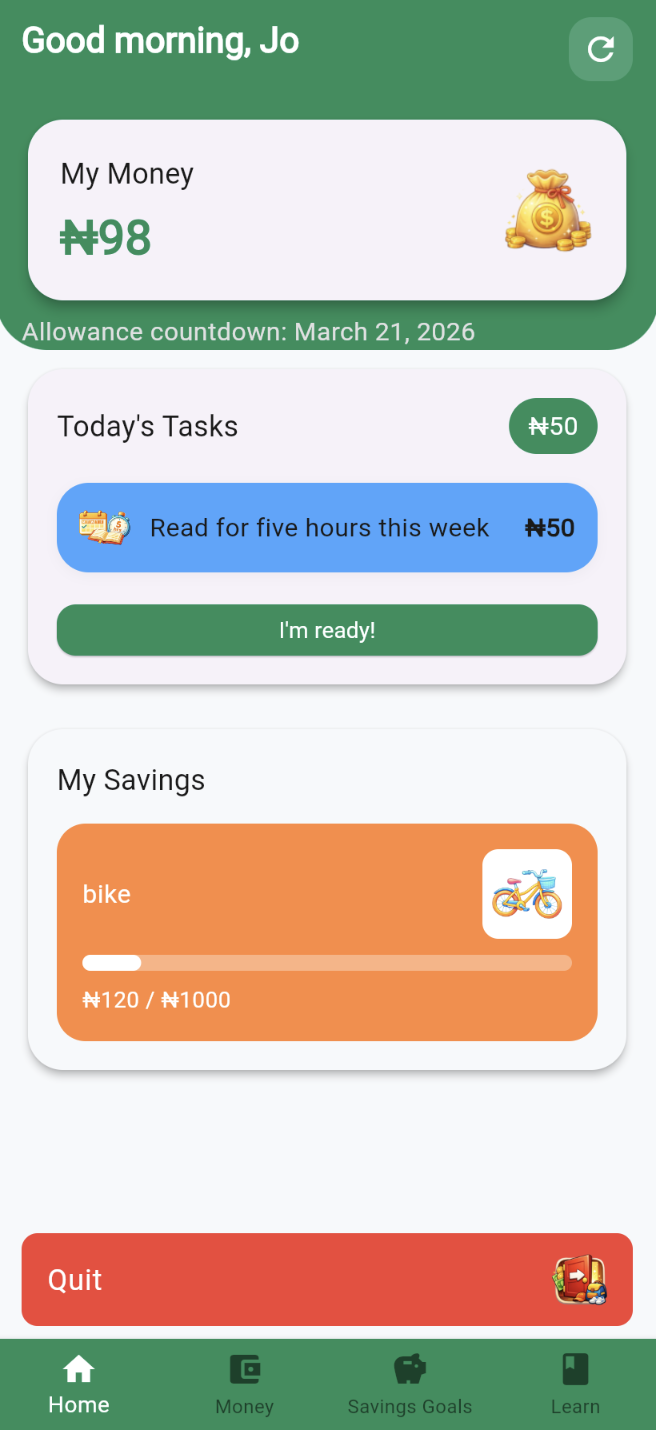
Task: Select the Home icon in the bottom navigation
Action: (78, 1368)
